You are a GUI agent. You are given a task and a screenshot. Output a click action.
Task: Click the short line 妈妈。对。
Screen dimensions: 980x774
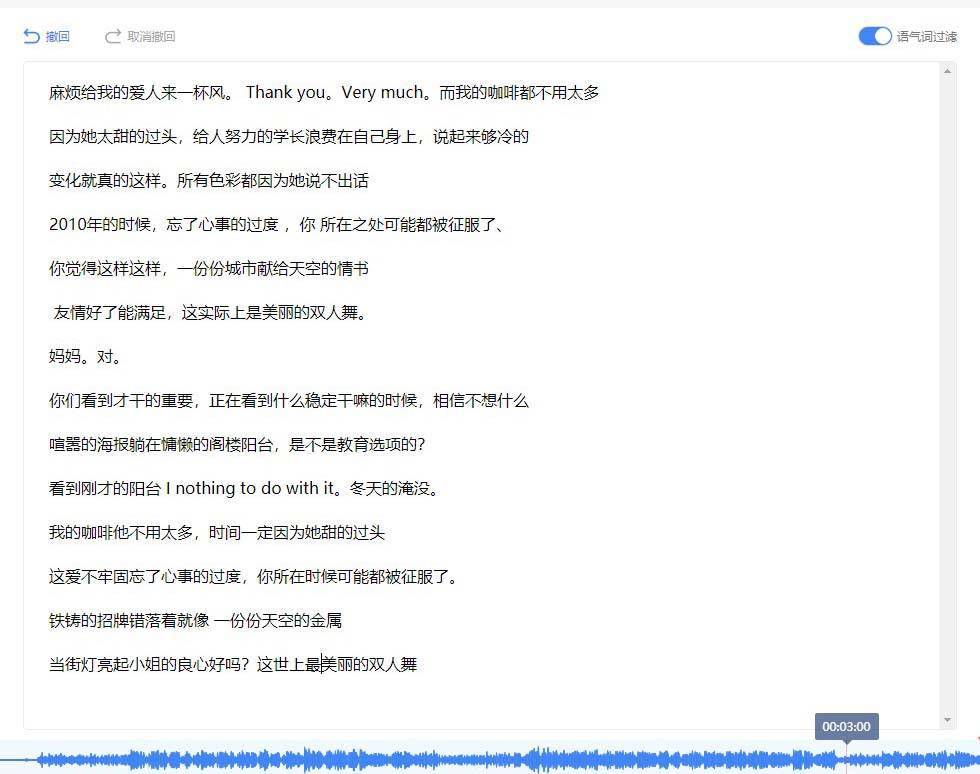85,357
